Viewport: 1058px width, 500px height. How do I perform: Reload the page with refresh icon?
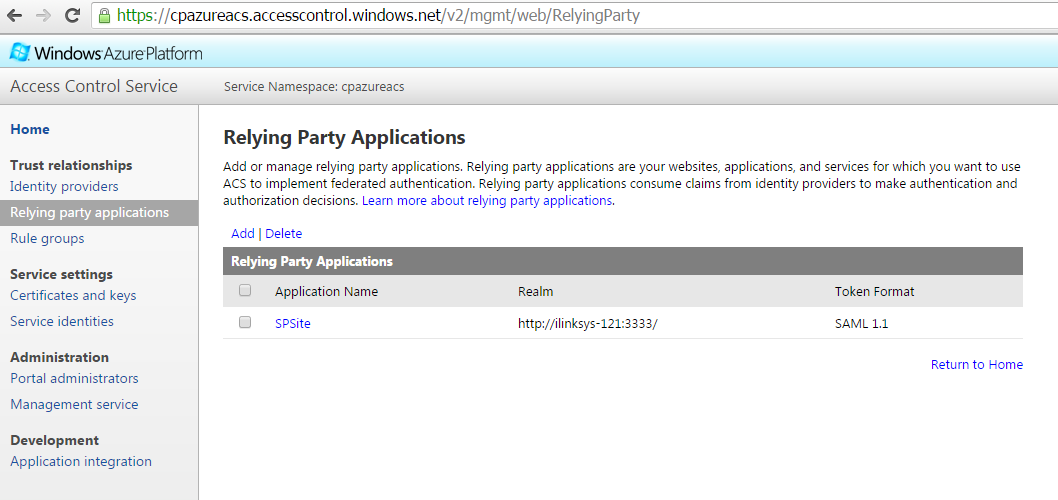(x=72, y=16)
